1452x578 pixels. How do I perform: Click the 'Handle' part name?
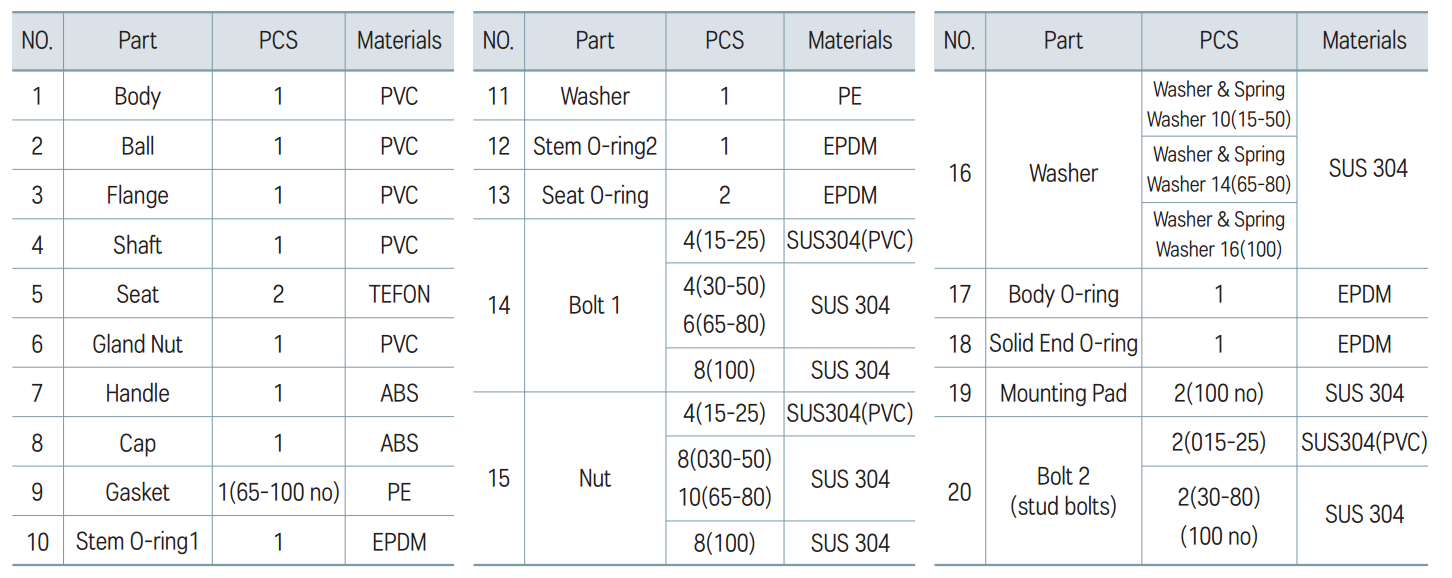click(x=137, y=394)
